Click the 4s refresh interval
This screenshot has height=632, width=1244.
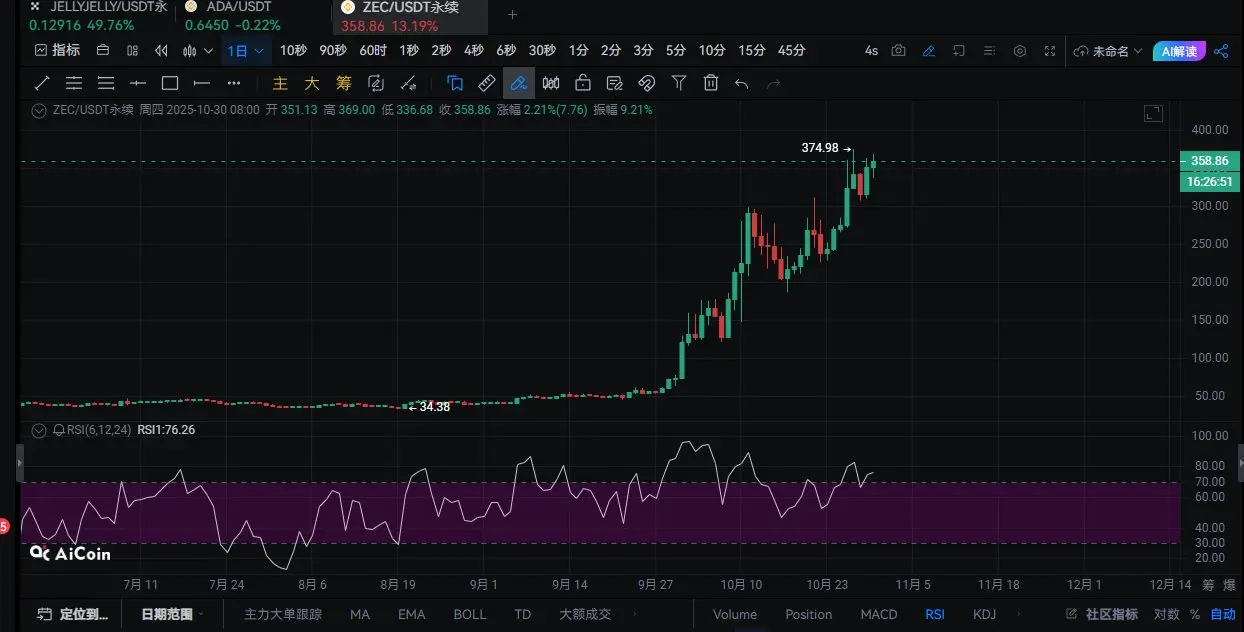pyautogui.click(x=871, y=50)
